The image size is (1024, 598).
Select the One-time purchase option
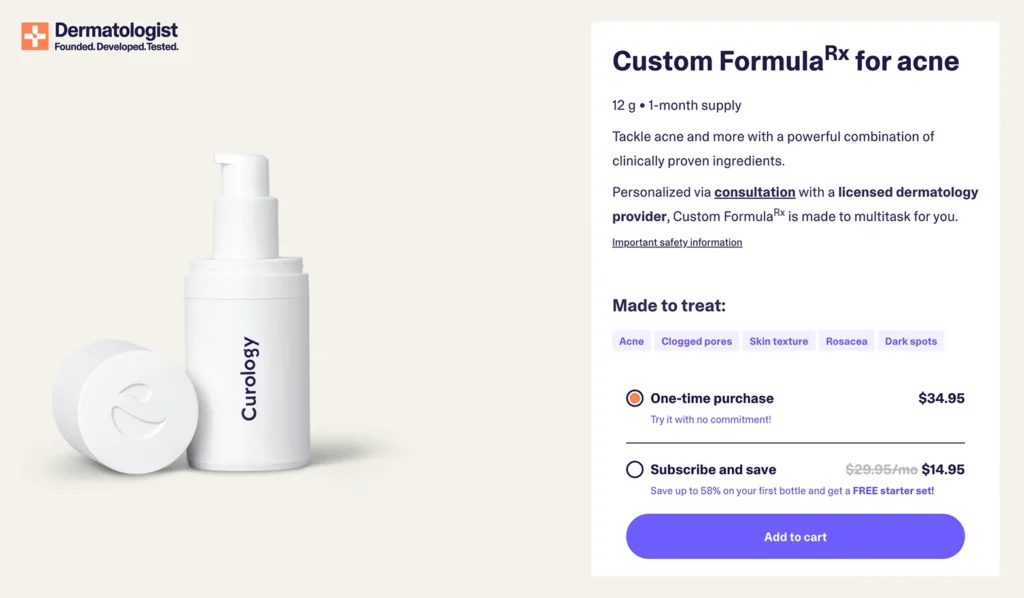(x=635, y=397)
